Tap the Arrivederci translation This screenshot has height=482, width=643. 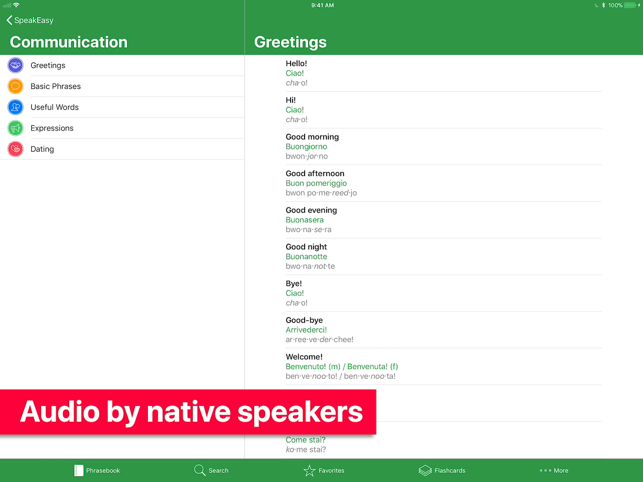point(306,330)
